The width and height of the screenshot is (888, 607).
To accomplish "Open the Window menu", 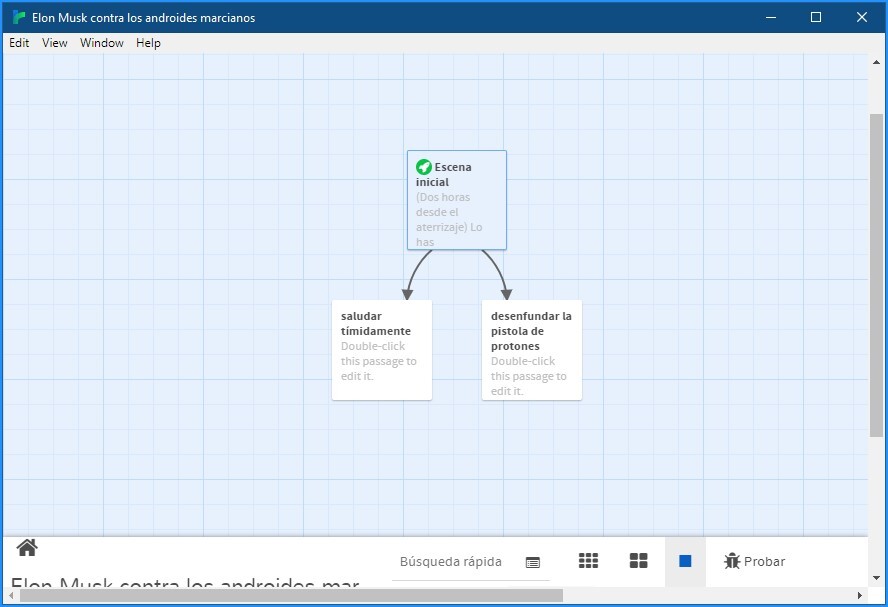I will pyautogui.click(x=102, y=43).
